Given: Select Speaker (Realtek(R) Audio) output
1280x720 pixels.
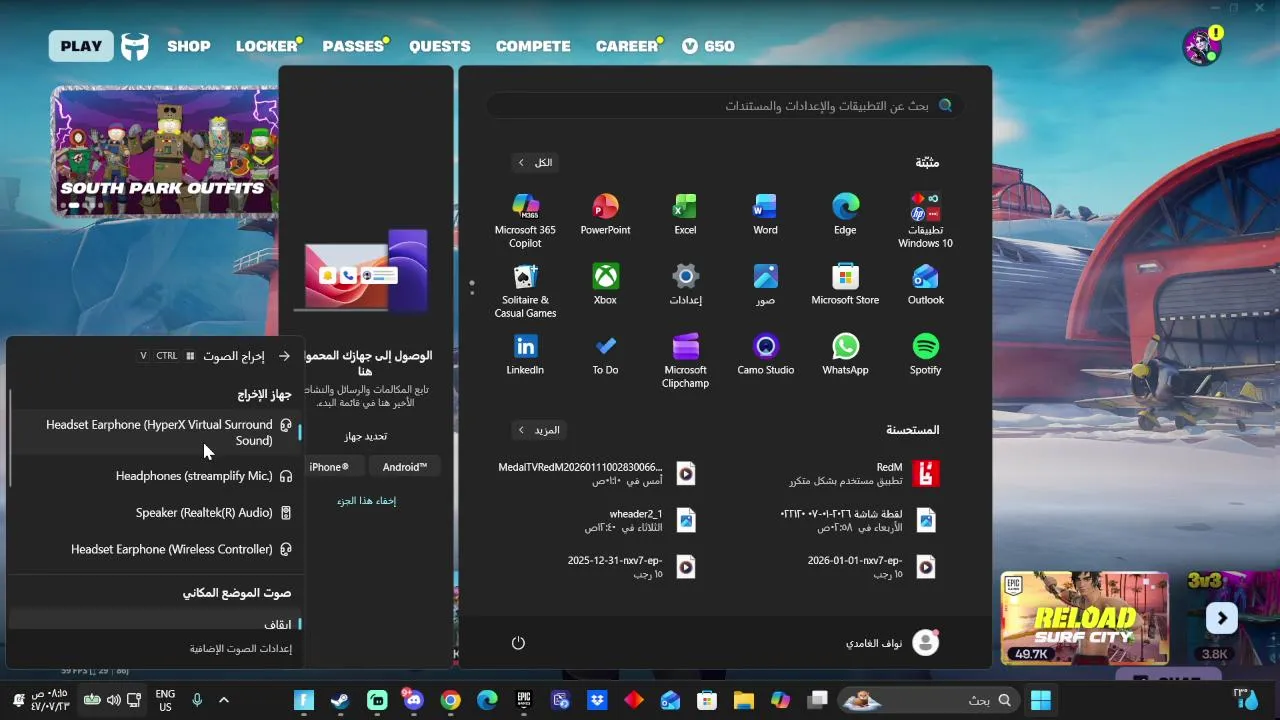Looking at the screenshot, I should click(156, 513).
